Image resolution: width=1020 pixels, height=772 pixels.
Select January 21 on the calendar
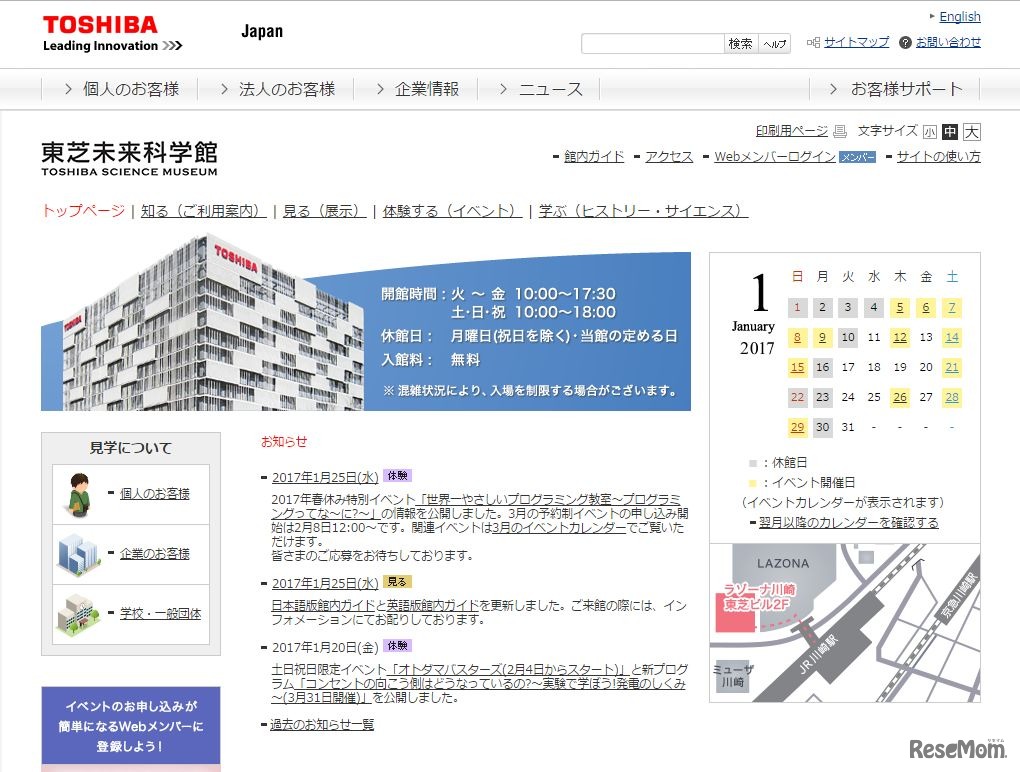(x=952, y=367)
